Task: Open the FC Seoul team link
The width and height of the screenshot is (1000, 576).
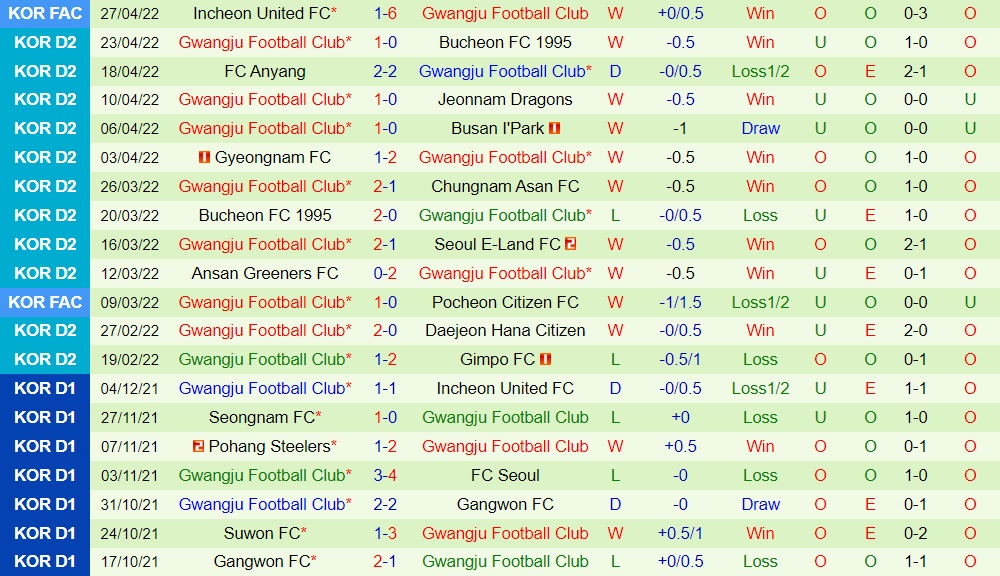Action: pyautogui.click(x=505, y=476)
